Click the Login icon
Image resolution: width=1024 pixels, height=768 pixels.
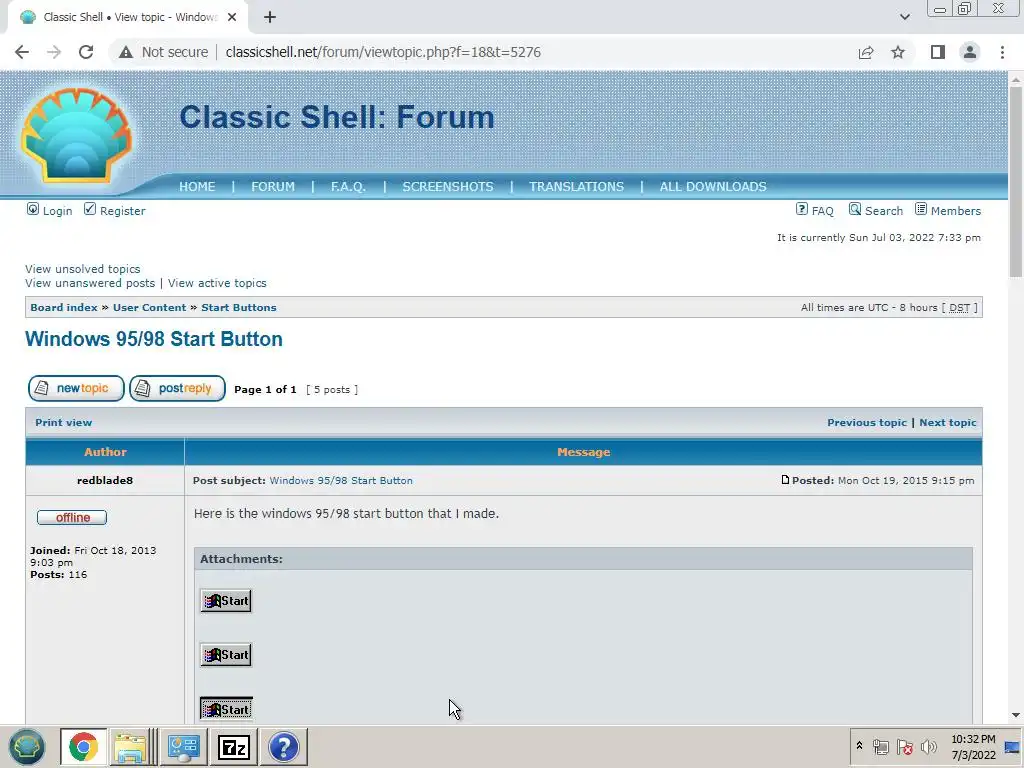[33, 209]
